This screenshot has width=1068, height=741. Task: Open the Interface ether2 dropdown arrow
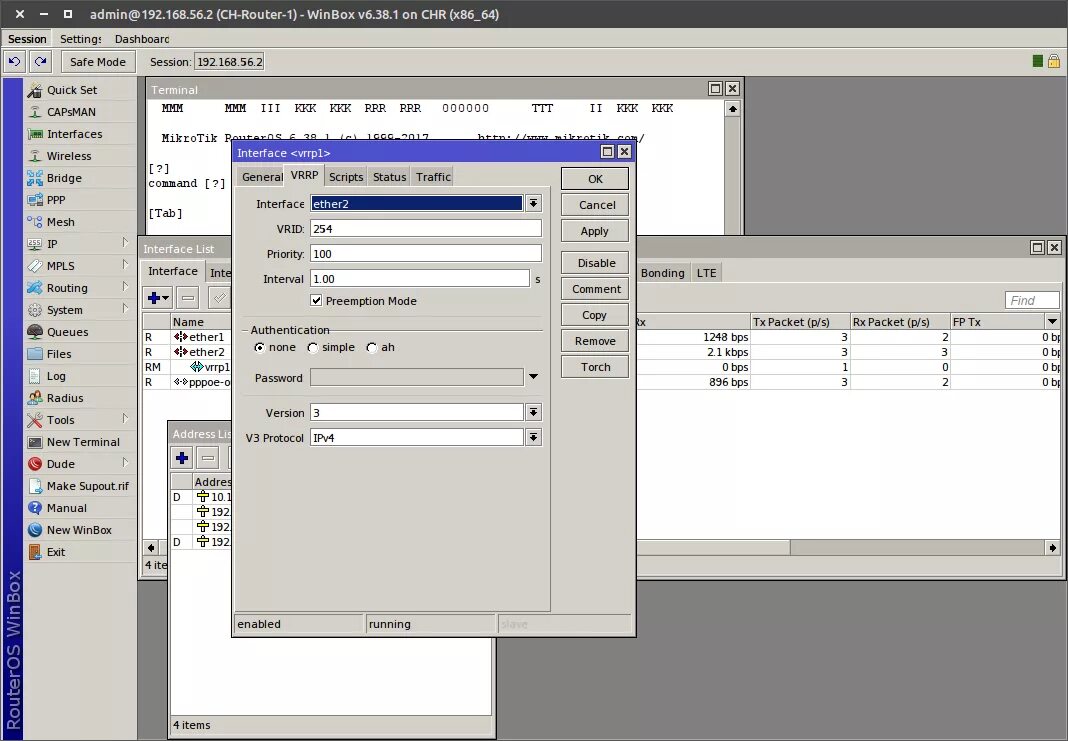pyautogui.click(x=533, y=203)
